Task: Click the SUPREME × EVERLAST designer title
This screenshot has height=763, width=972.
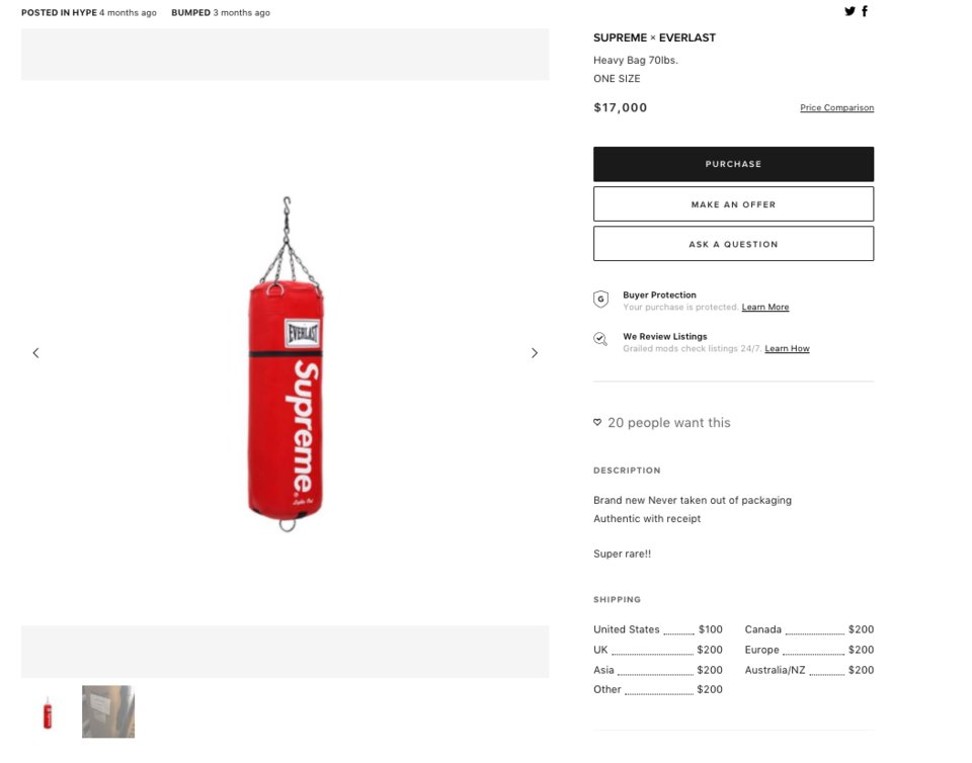Action: 654,38
